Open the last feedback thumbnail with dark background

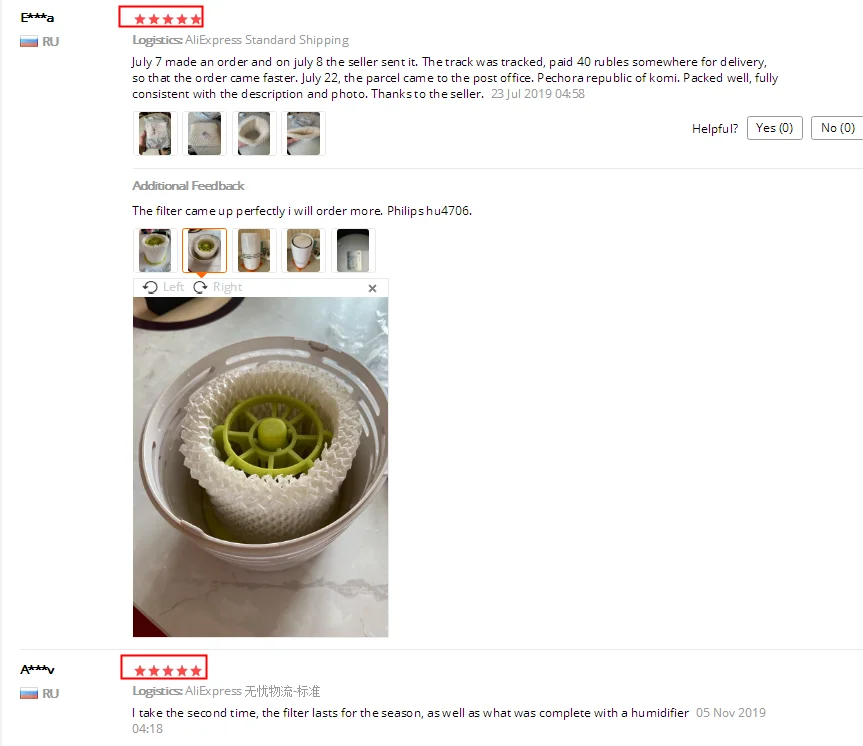tap(353, 251)
